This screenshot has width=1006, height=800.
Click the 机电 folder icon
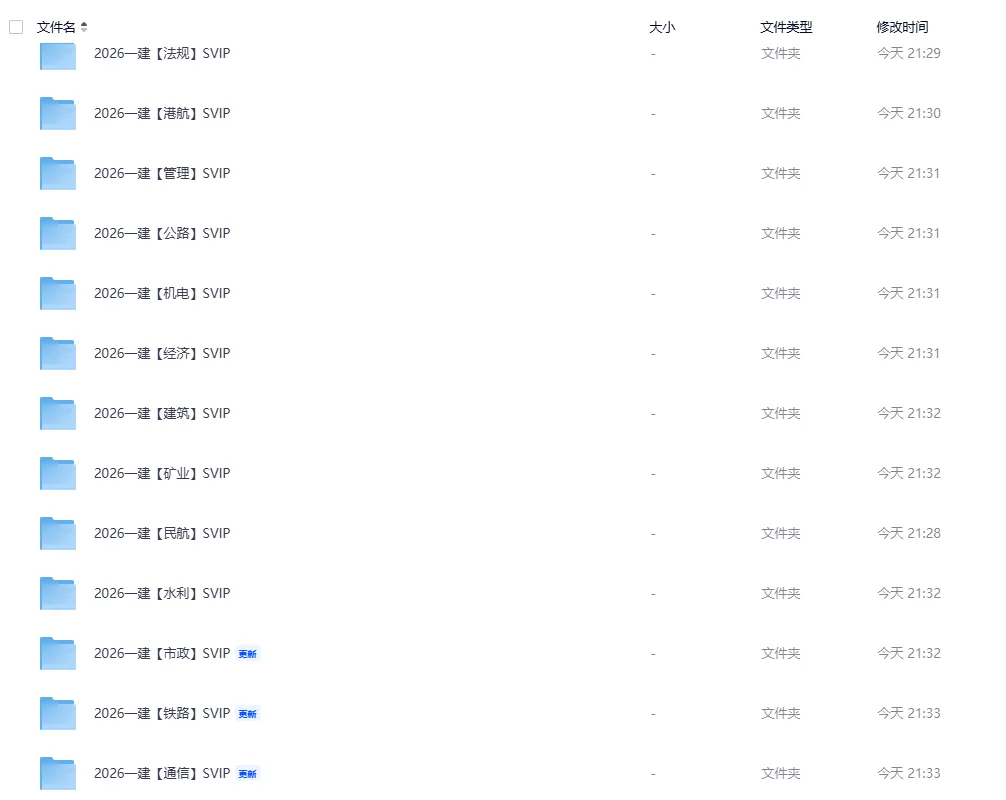pyautogui.click(x=58, y=294)
